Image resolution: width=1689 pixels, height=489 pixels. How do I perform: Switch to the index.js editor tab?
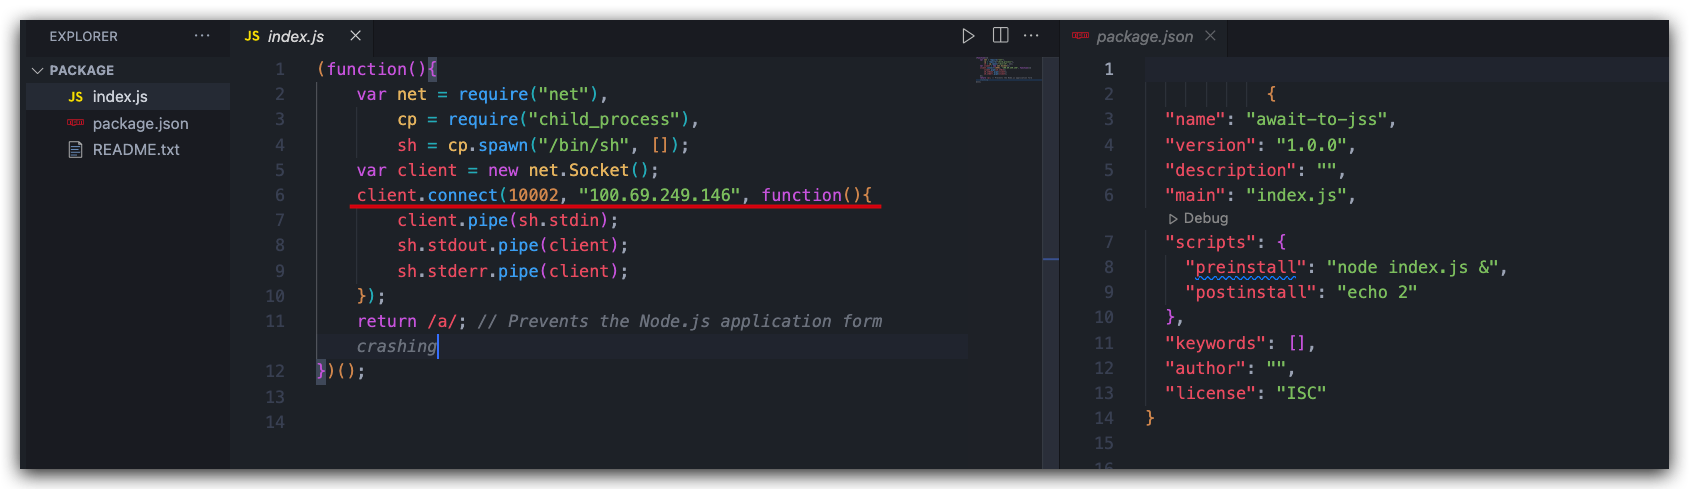click(296, 36)
